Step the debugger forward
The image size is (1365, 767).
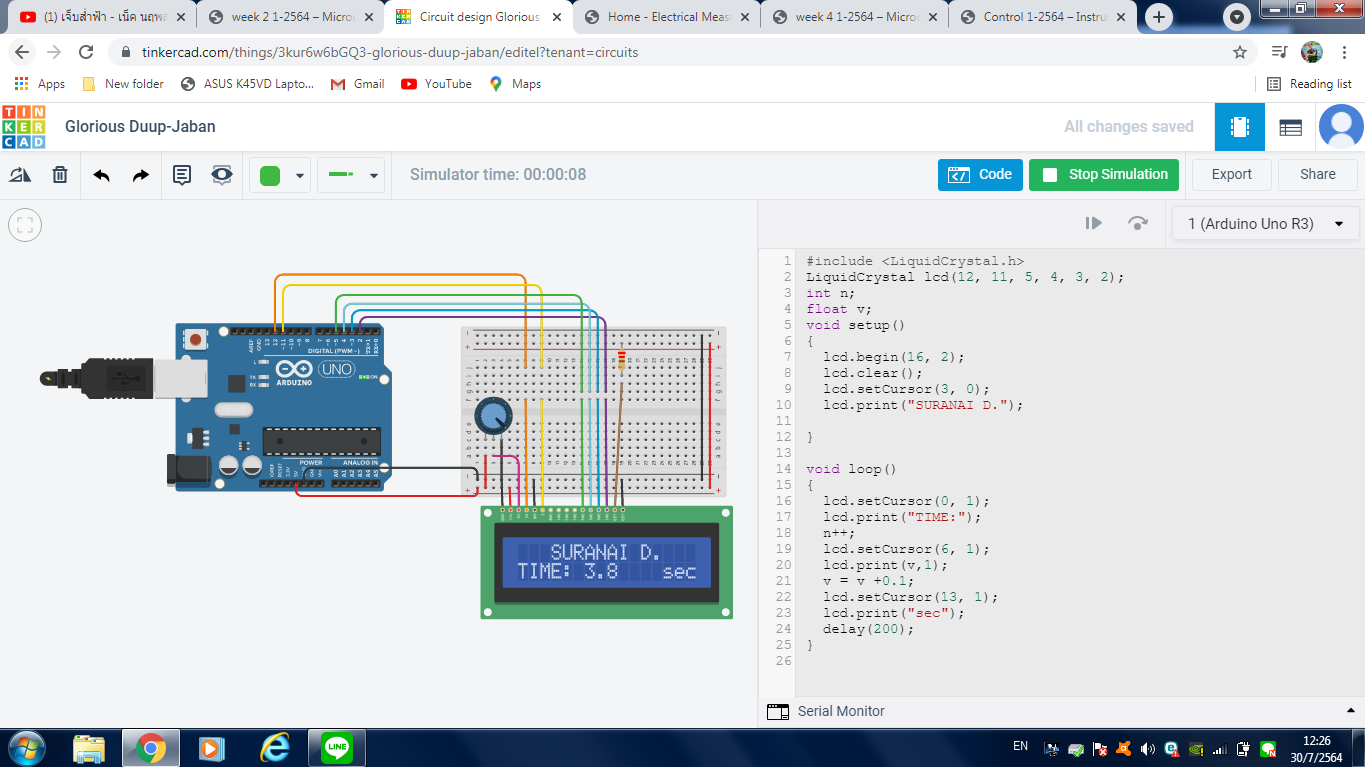coord(1094,224)
